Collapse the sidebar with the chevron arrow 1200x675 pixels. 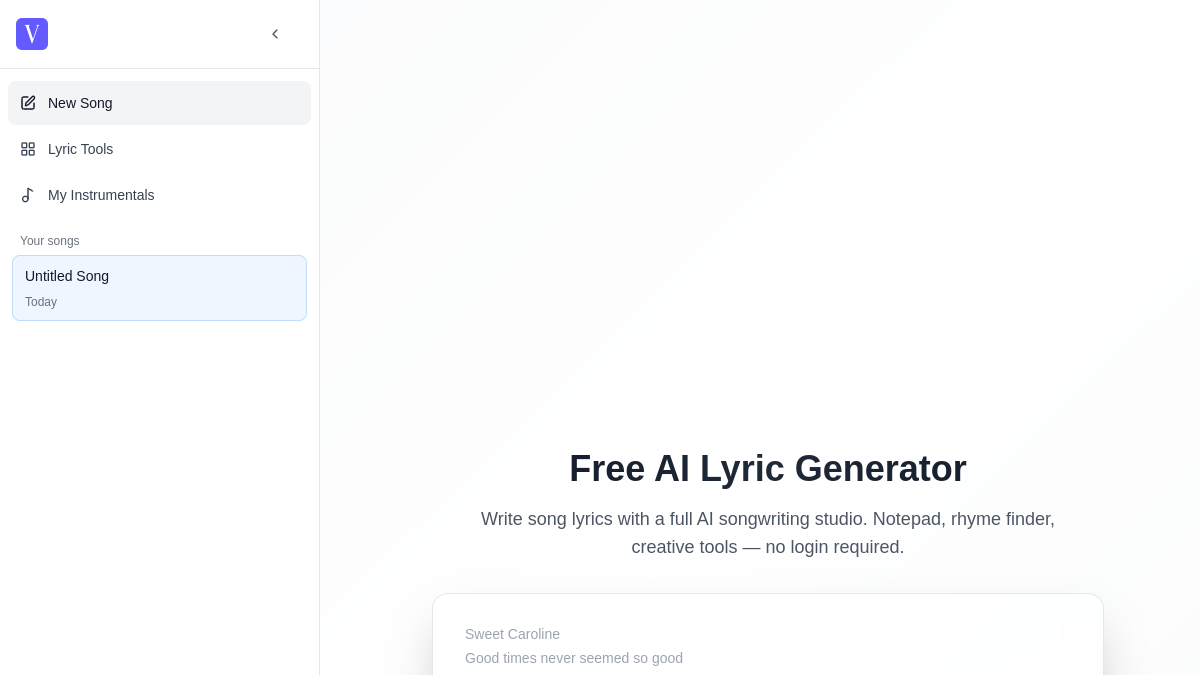[275, 34]
